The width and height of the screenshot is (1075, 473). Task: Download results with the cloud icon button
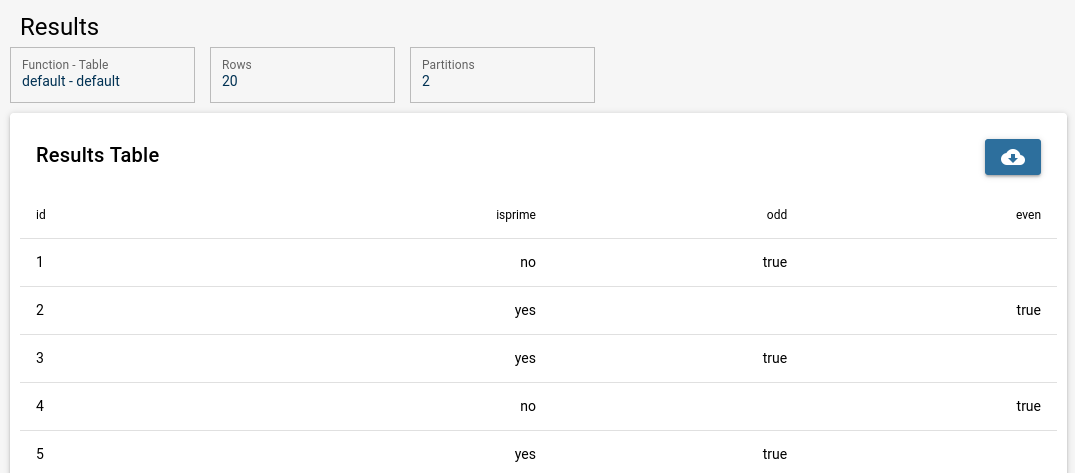[x=1013, y=157]
